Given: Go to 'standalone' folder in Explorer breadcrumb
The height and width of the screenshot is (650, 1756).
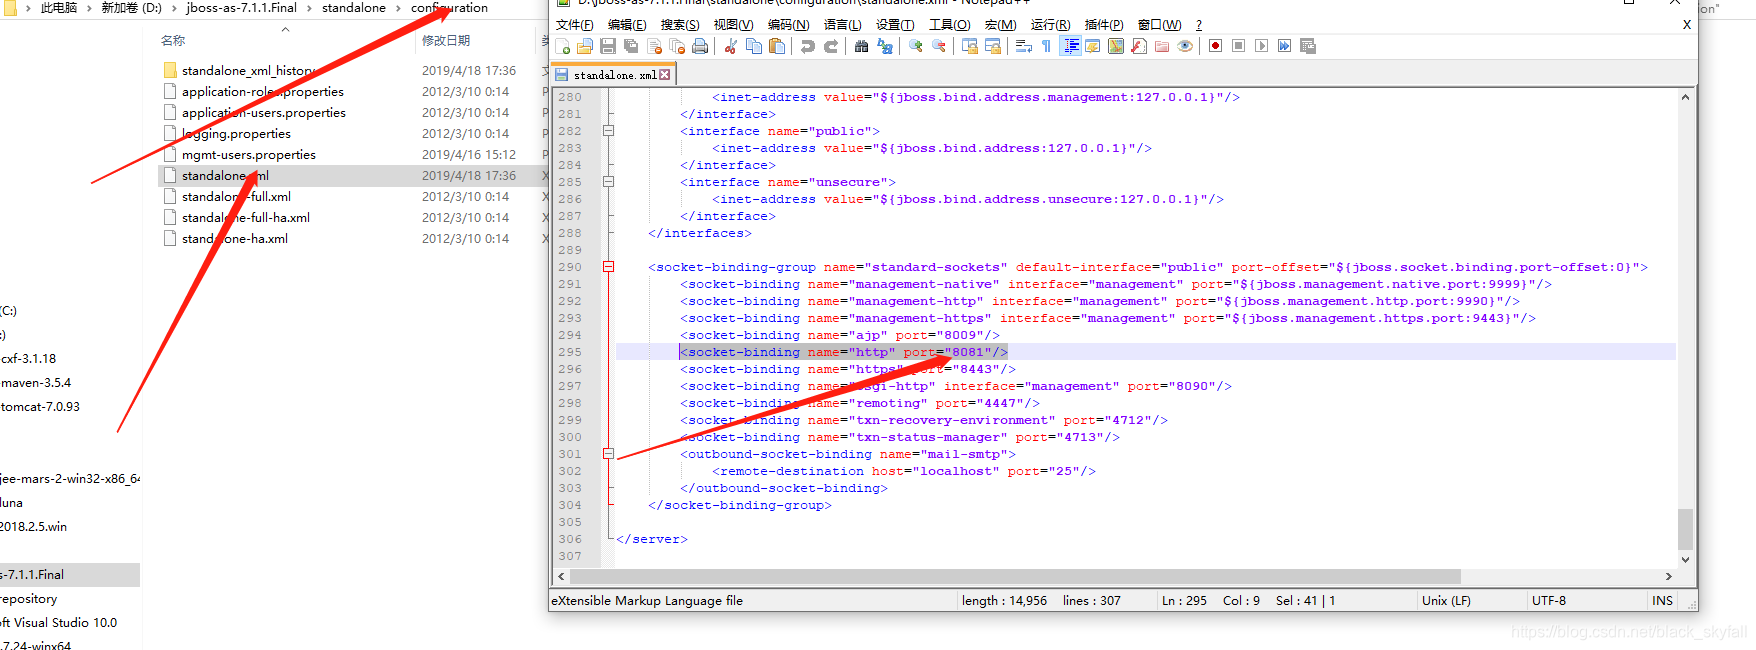Looking at the screenshot, I should tap(353, 8).
